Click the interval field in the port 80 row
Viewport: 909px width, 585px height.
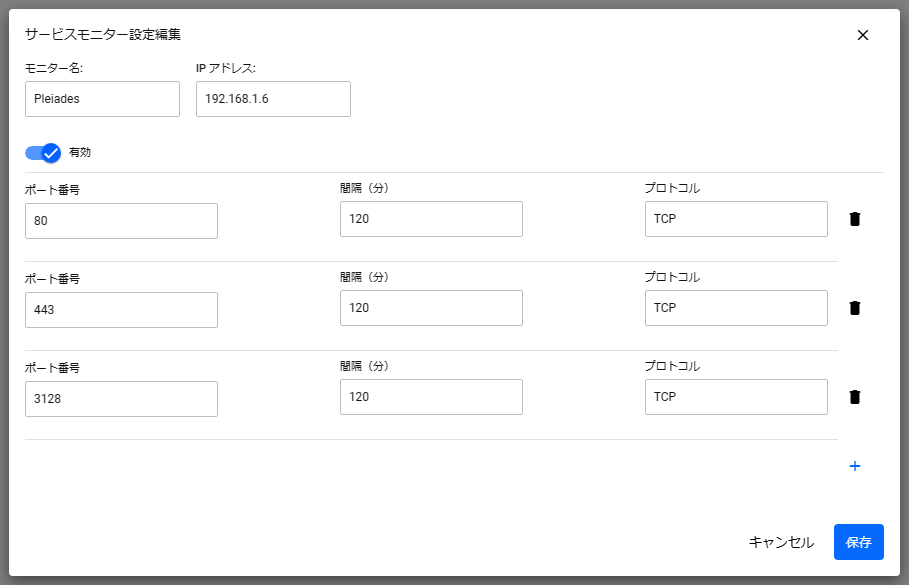tap(431, 219)
